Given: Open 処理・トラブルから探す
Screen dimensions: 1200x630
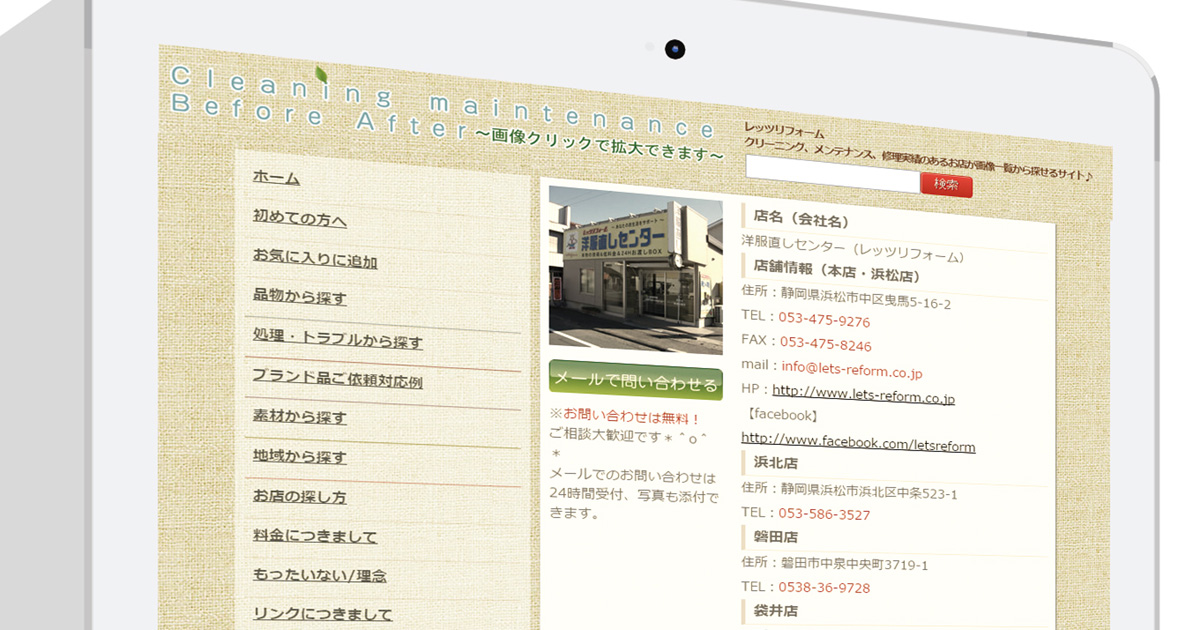Looking at the screenshot, I should pos(338,339).
